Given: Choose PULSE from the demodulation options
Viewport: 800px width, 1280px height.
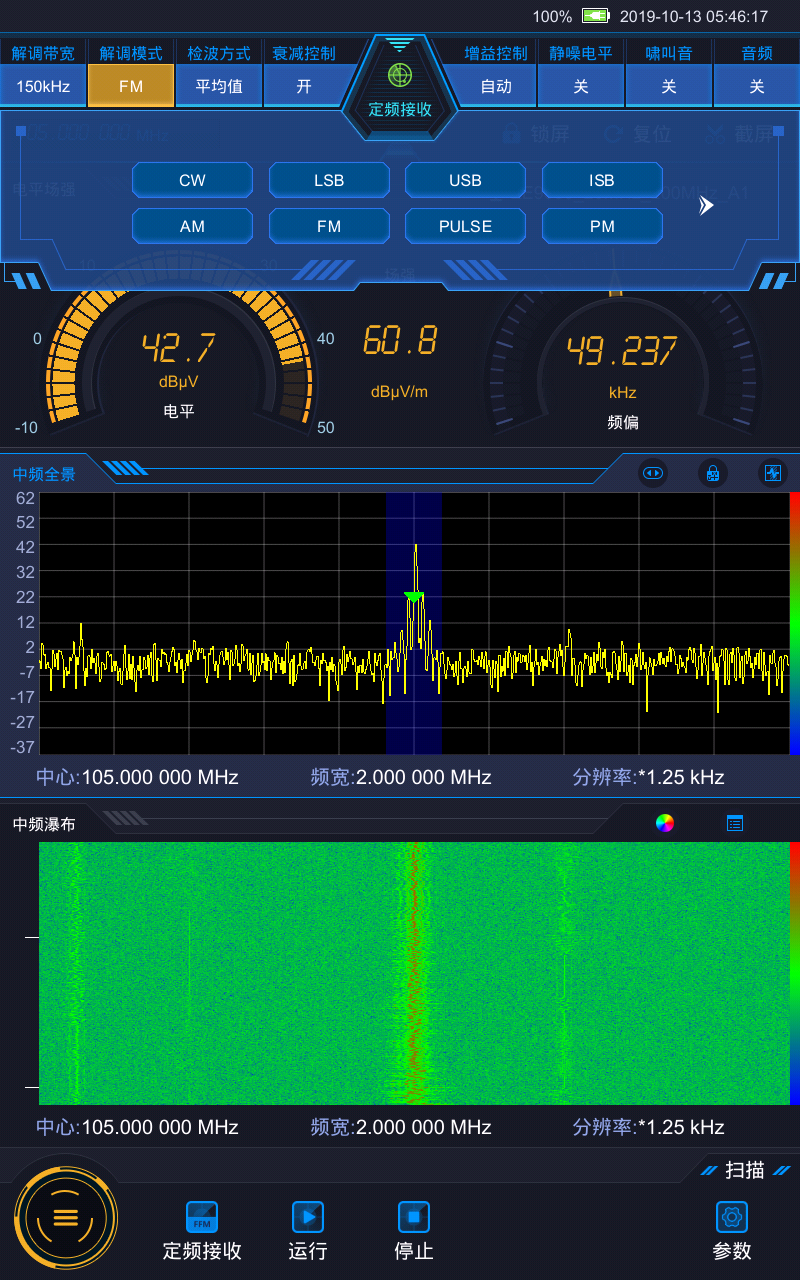Looking at the screenshot, I should [465, 226].
